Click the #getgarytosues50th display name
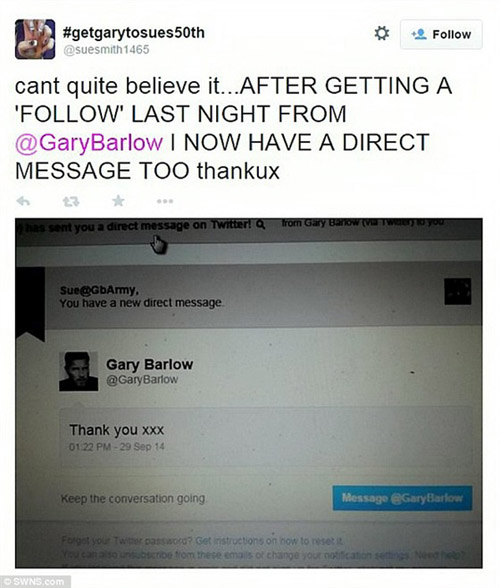 (134, 33)
